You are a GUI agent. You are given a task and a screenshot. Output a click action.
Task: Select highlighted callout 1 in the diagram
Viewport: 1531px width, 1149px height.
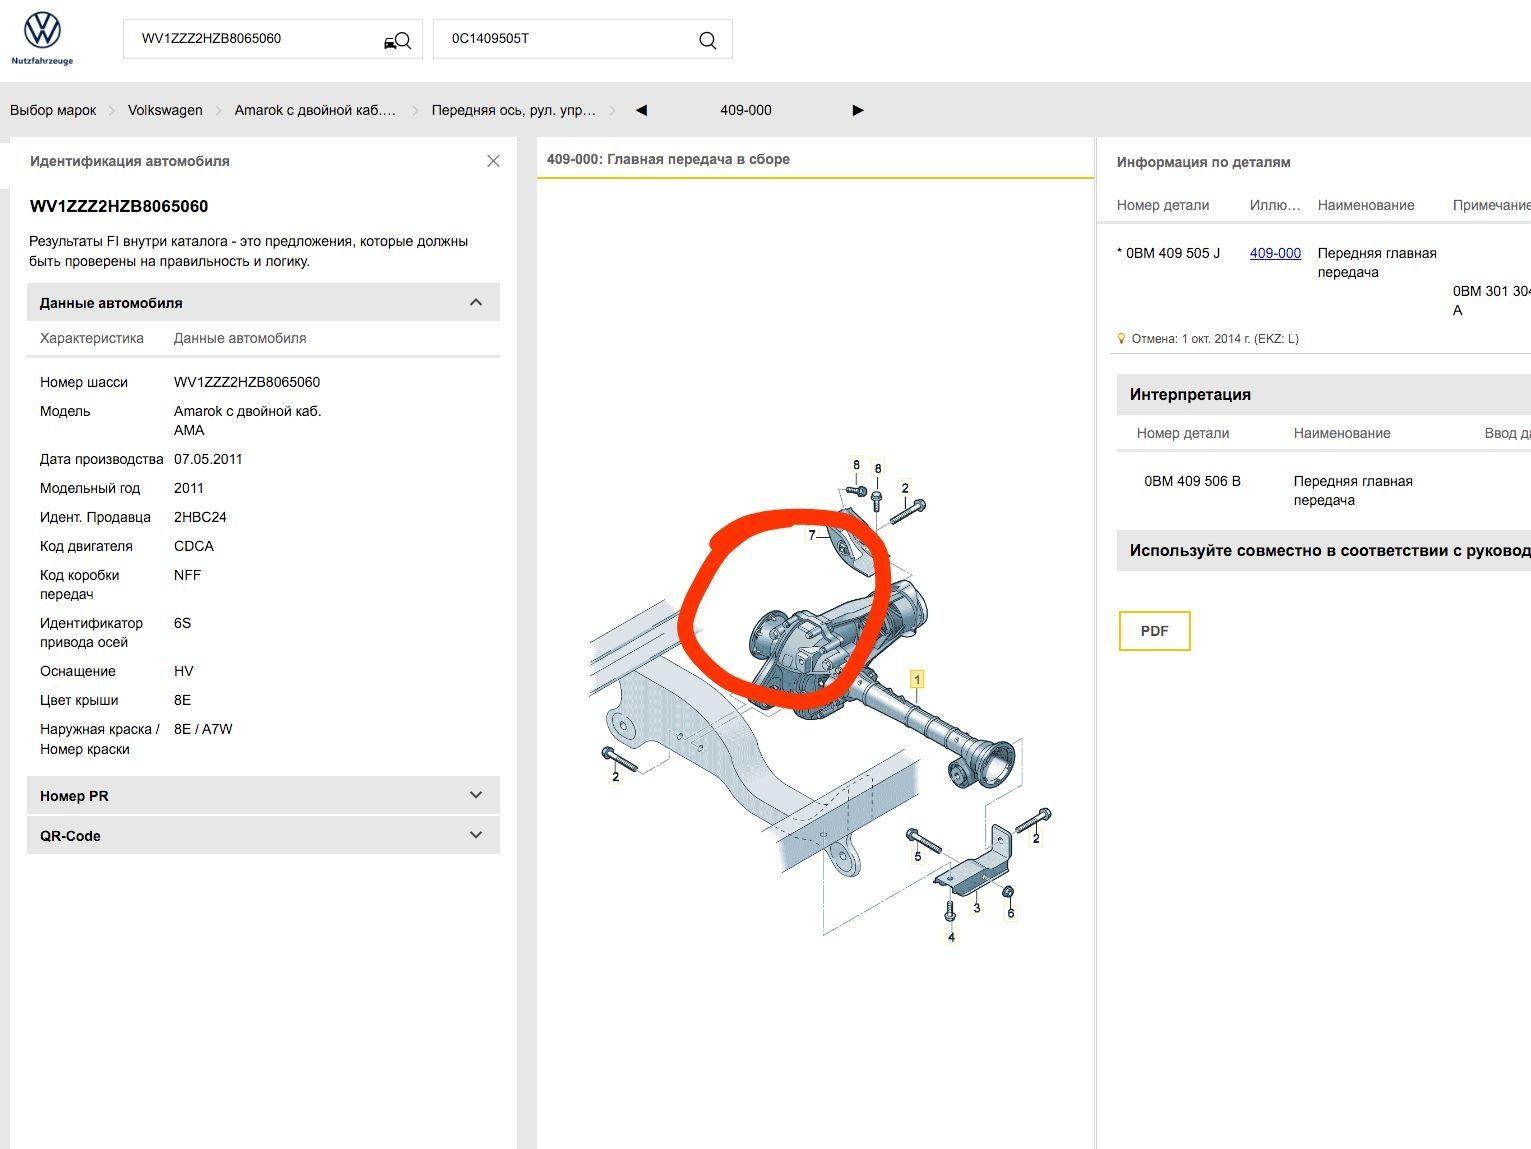917,679
